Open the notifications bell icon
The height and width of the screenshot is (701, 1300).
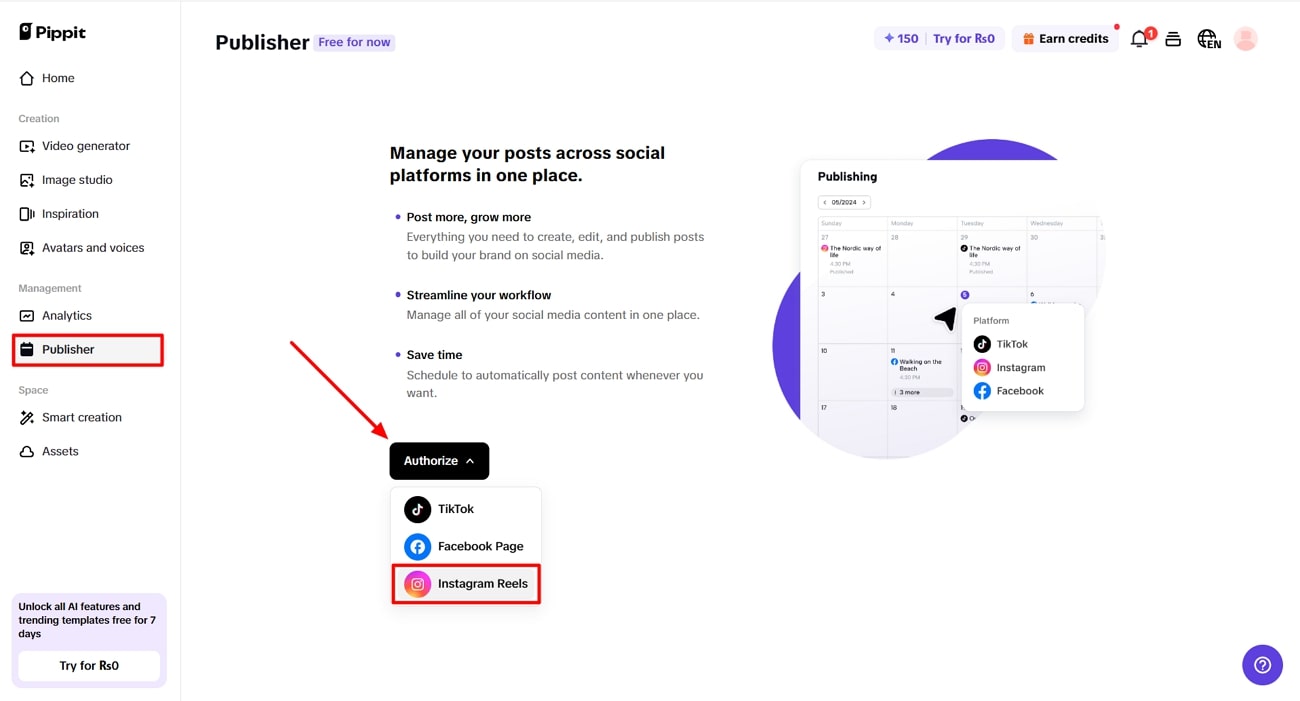pos(1139,39)
